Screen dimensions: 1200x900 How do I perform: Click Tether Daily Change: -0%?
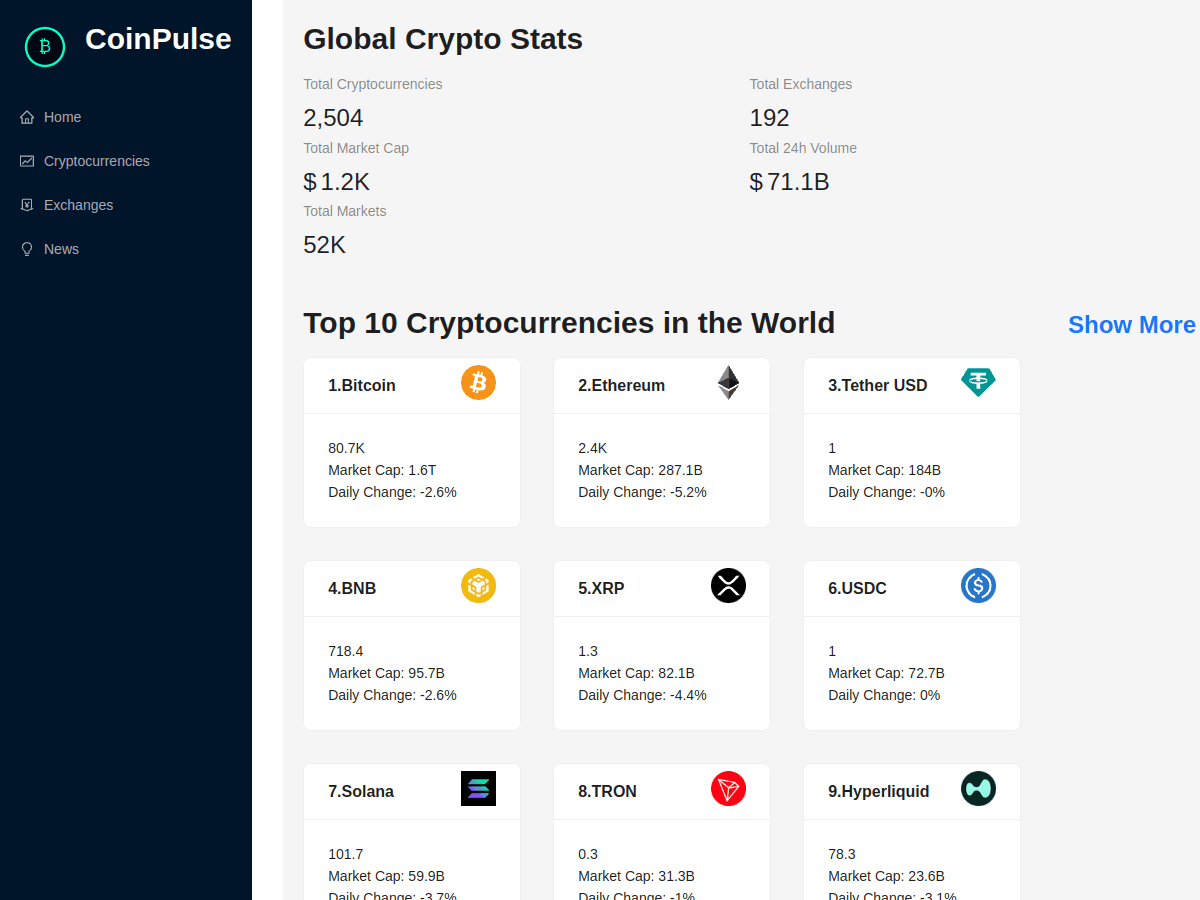(x=886, y=492)
